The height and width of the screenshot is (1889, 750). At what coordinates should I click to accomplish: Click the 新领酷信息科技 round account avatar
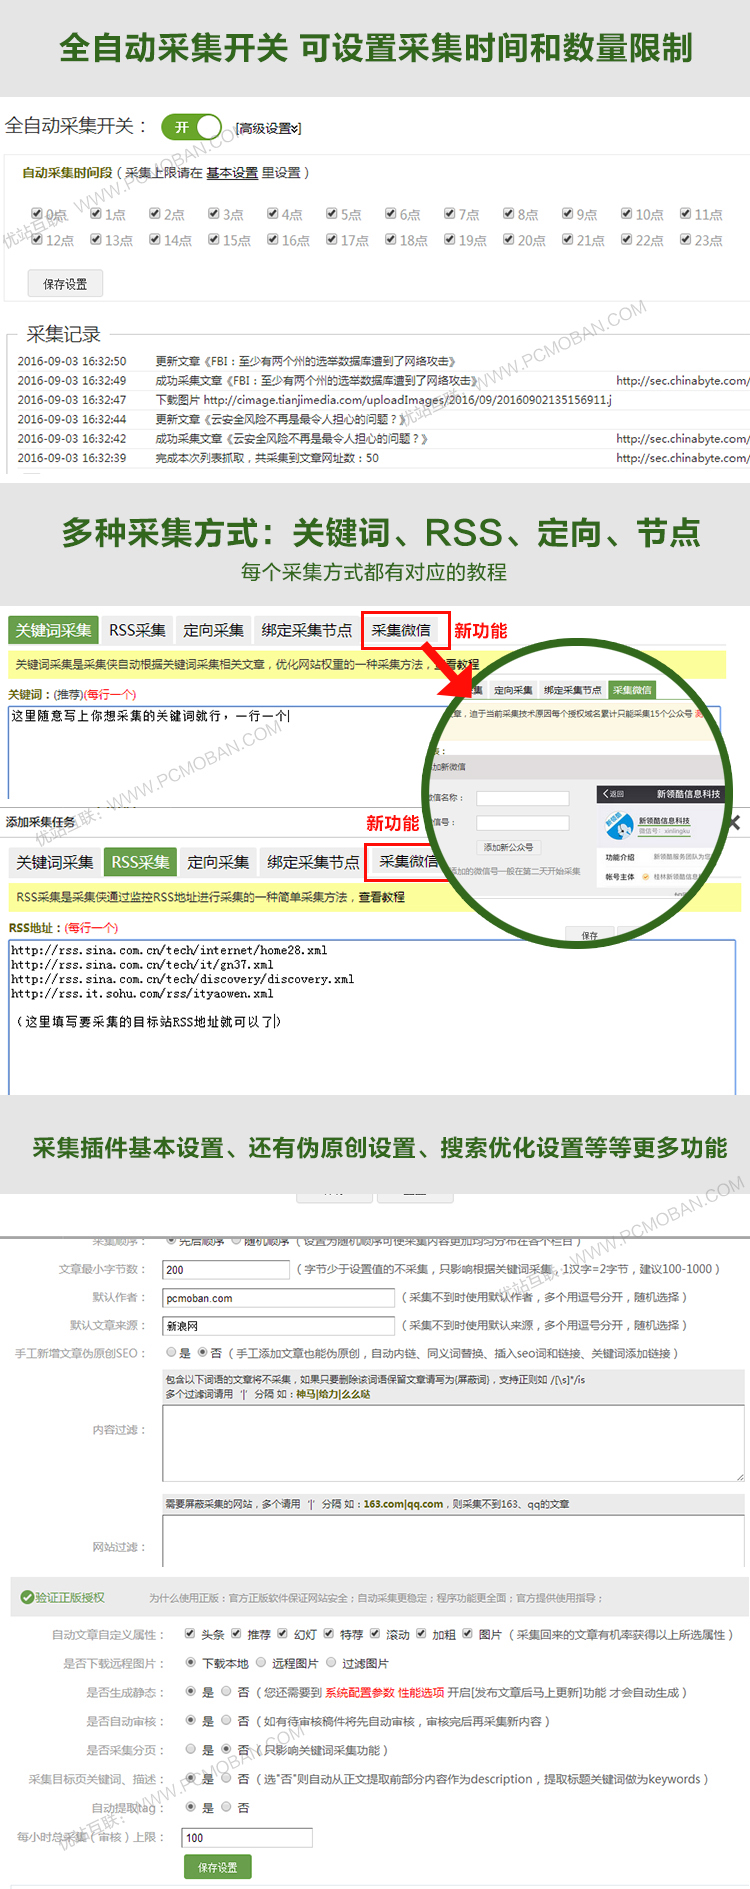(619, 827)
